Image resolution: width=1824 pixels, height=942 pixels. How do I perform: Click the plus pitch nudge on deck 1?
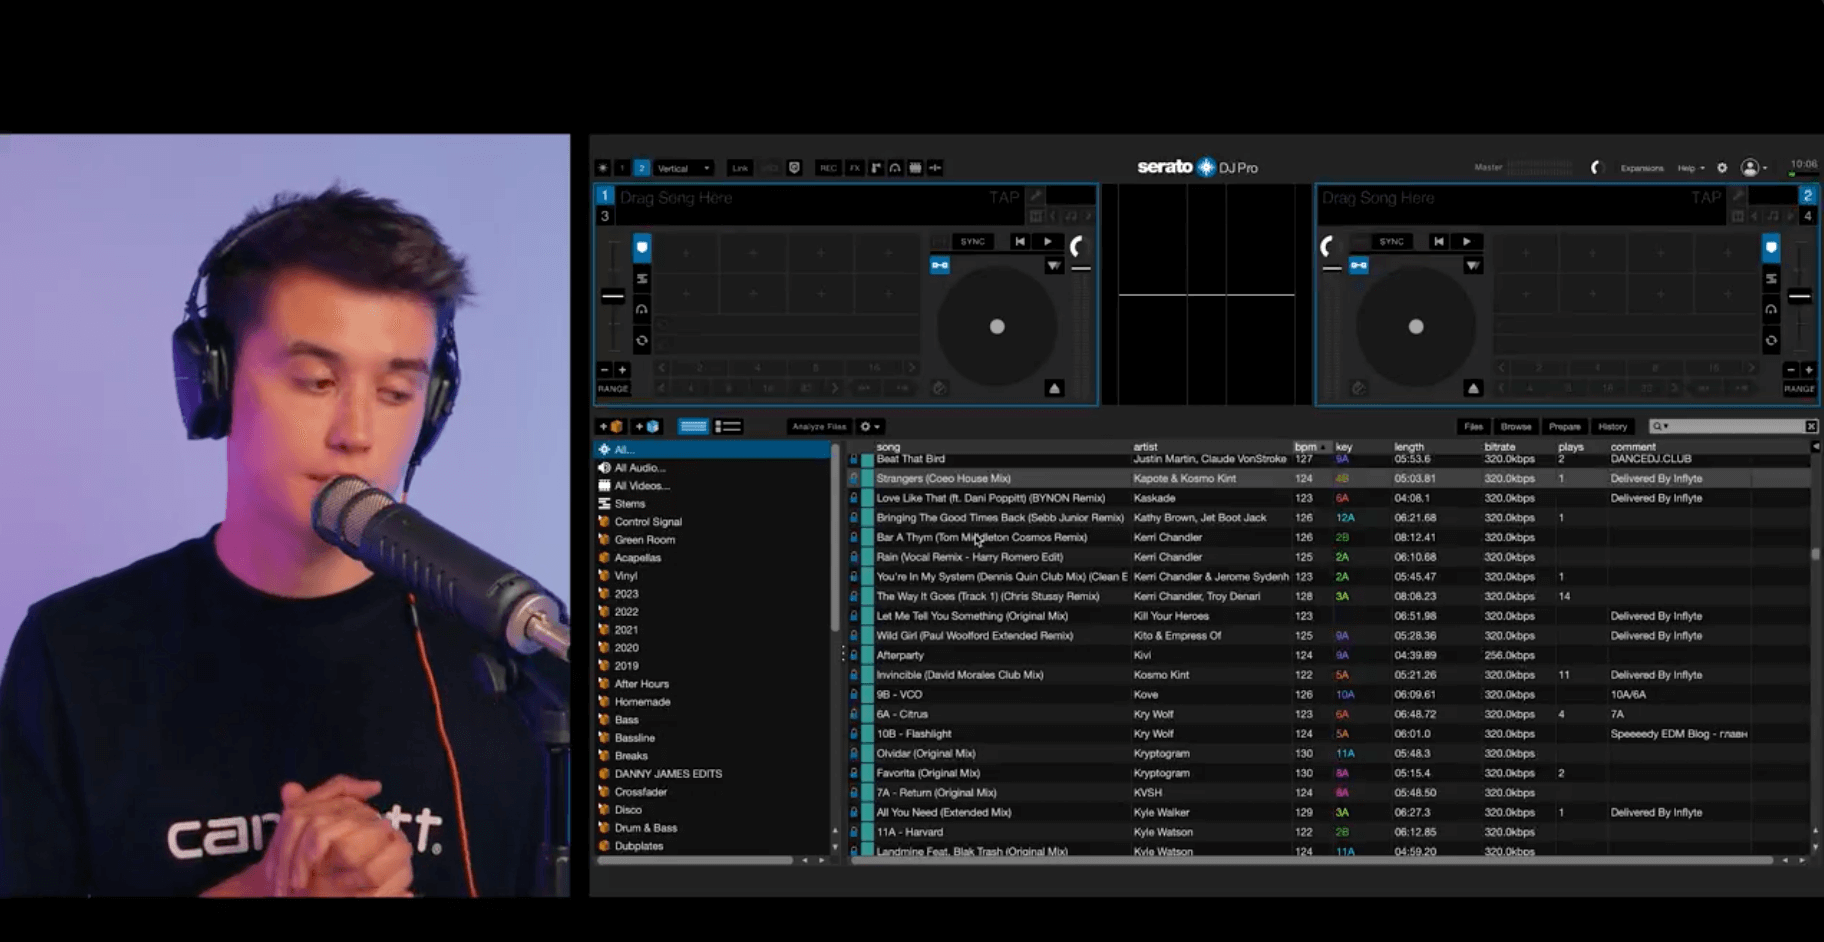(622, 370)
